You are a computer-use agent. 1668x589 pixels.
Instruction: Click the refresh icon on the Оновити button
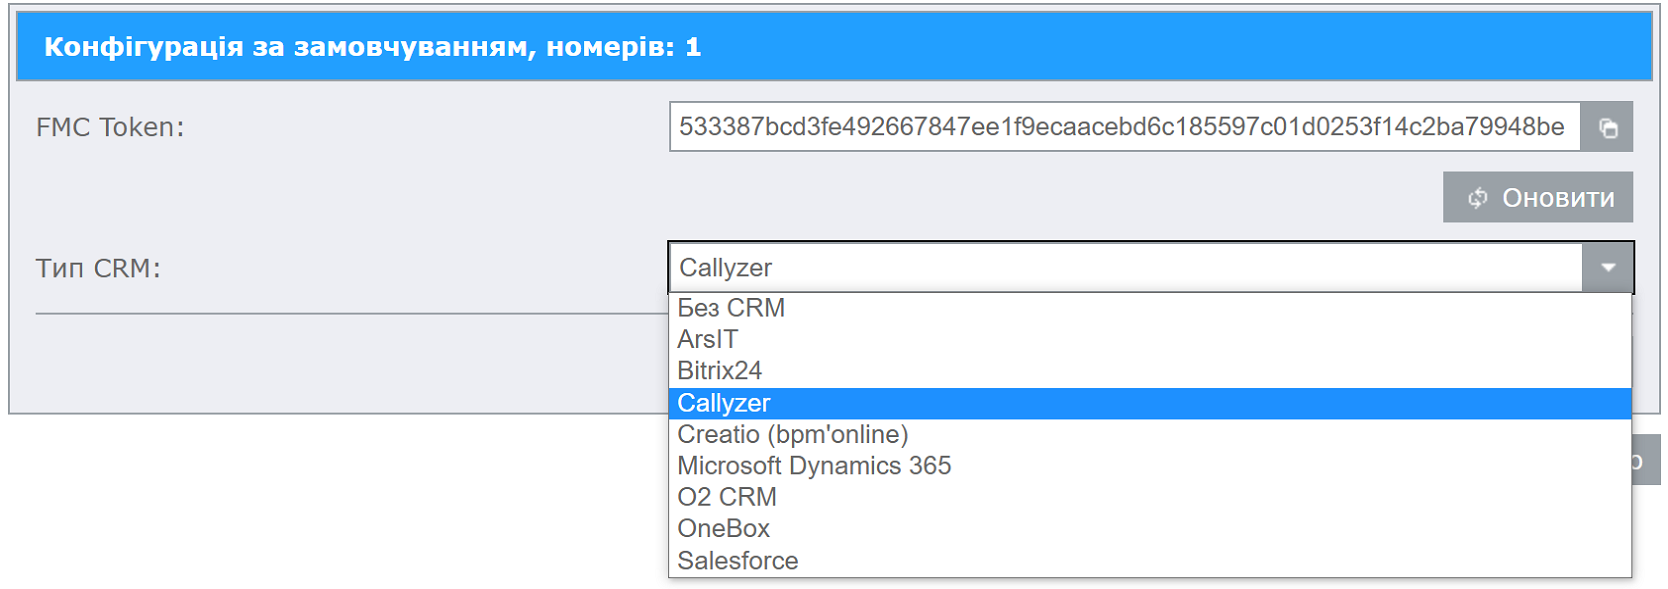[x=1478, y=197]
